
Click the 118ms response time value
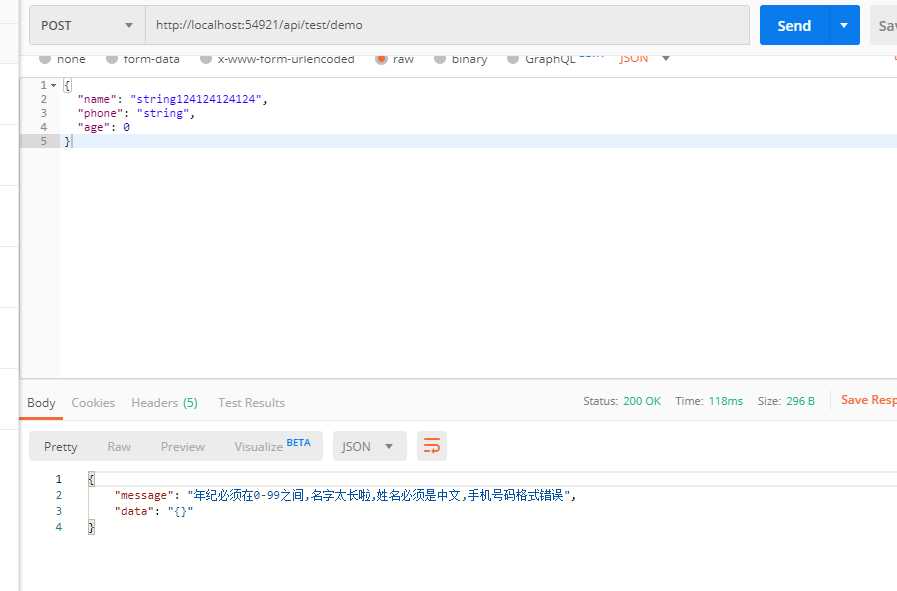click(726, 401)
